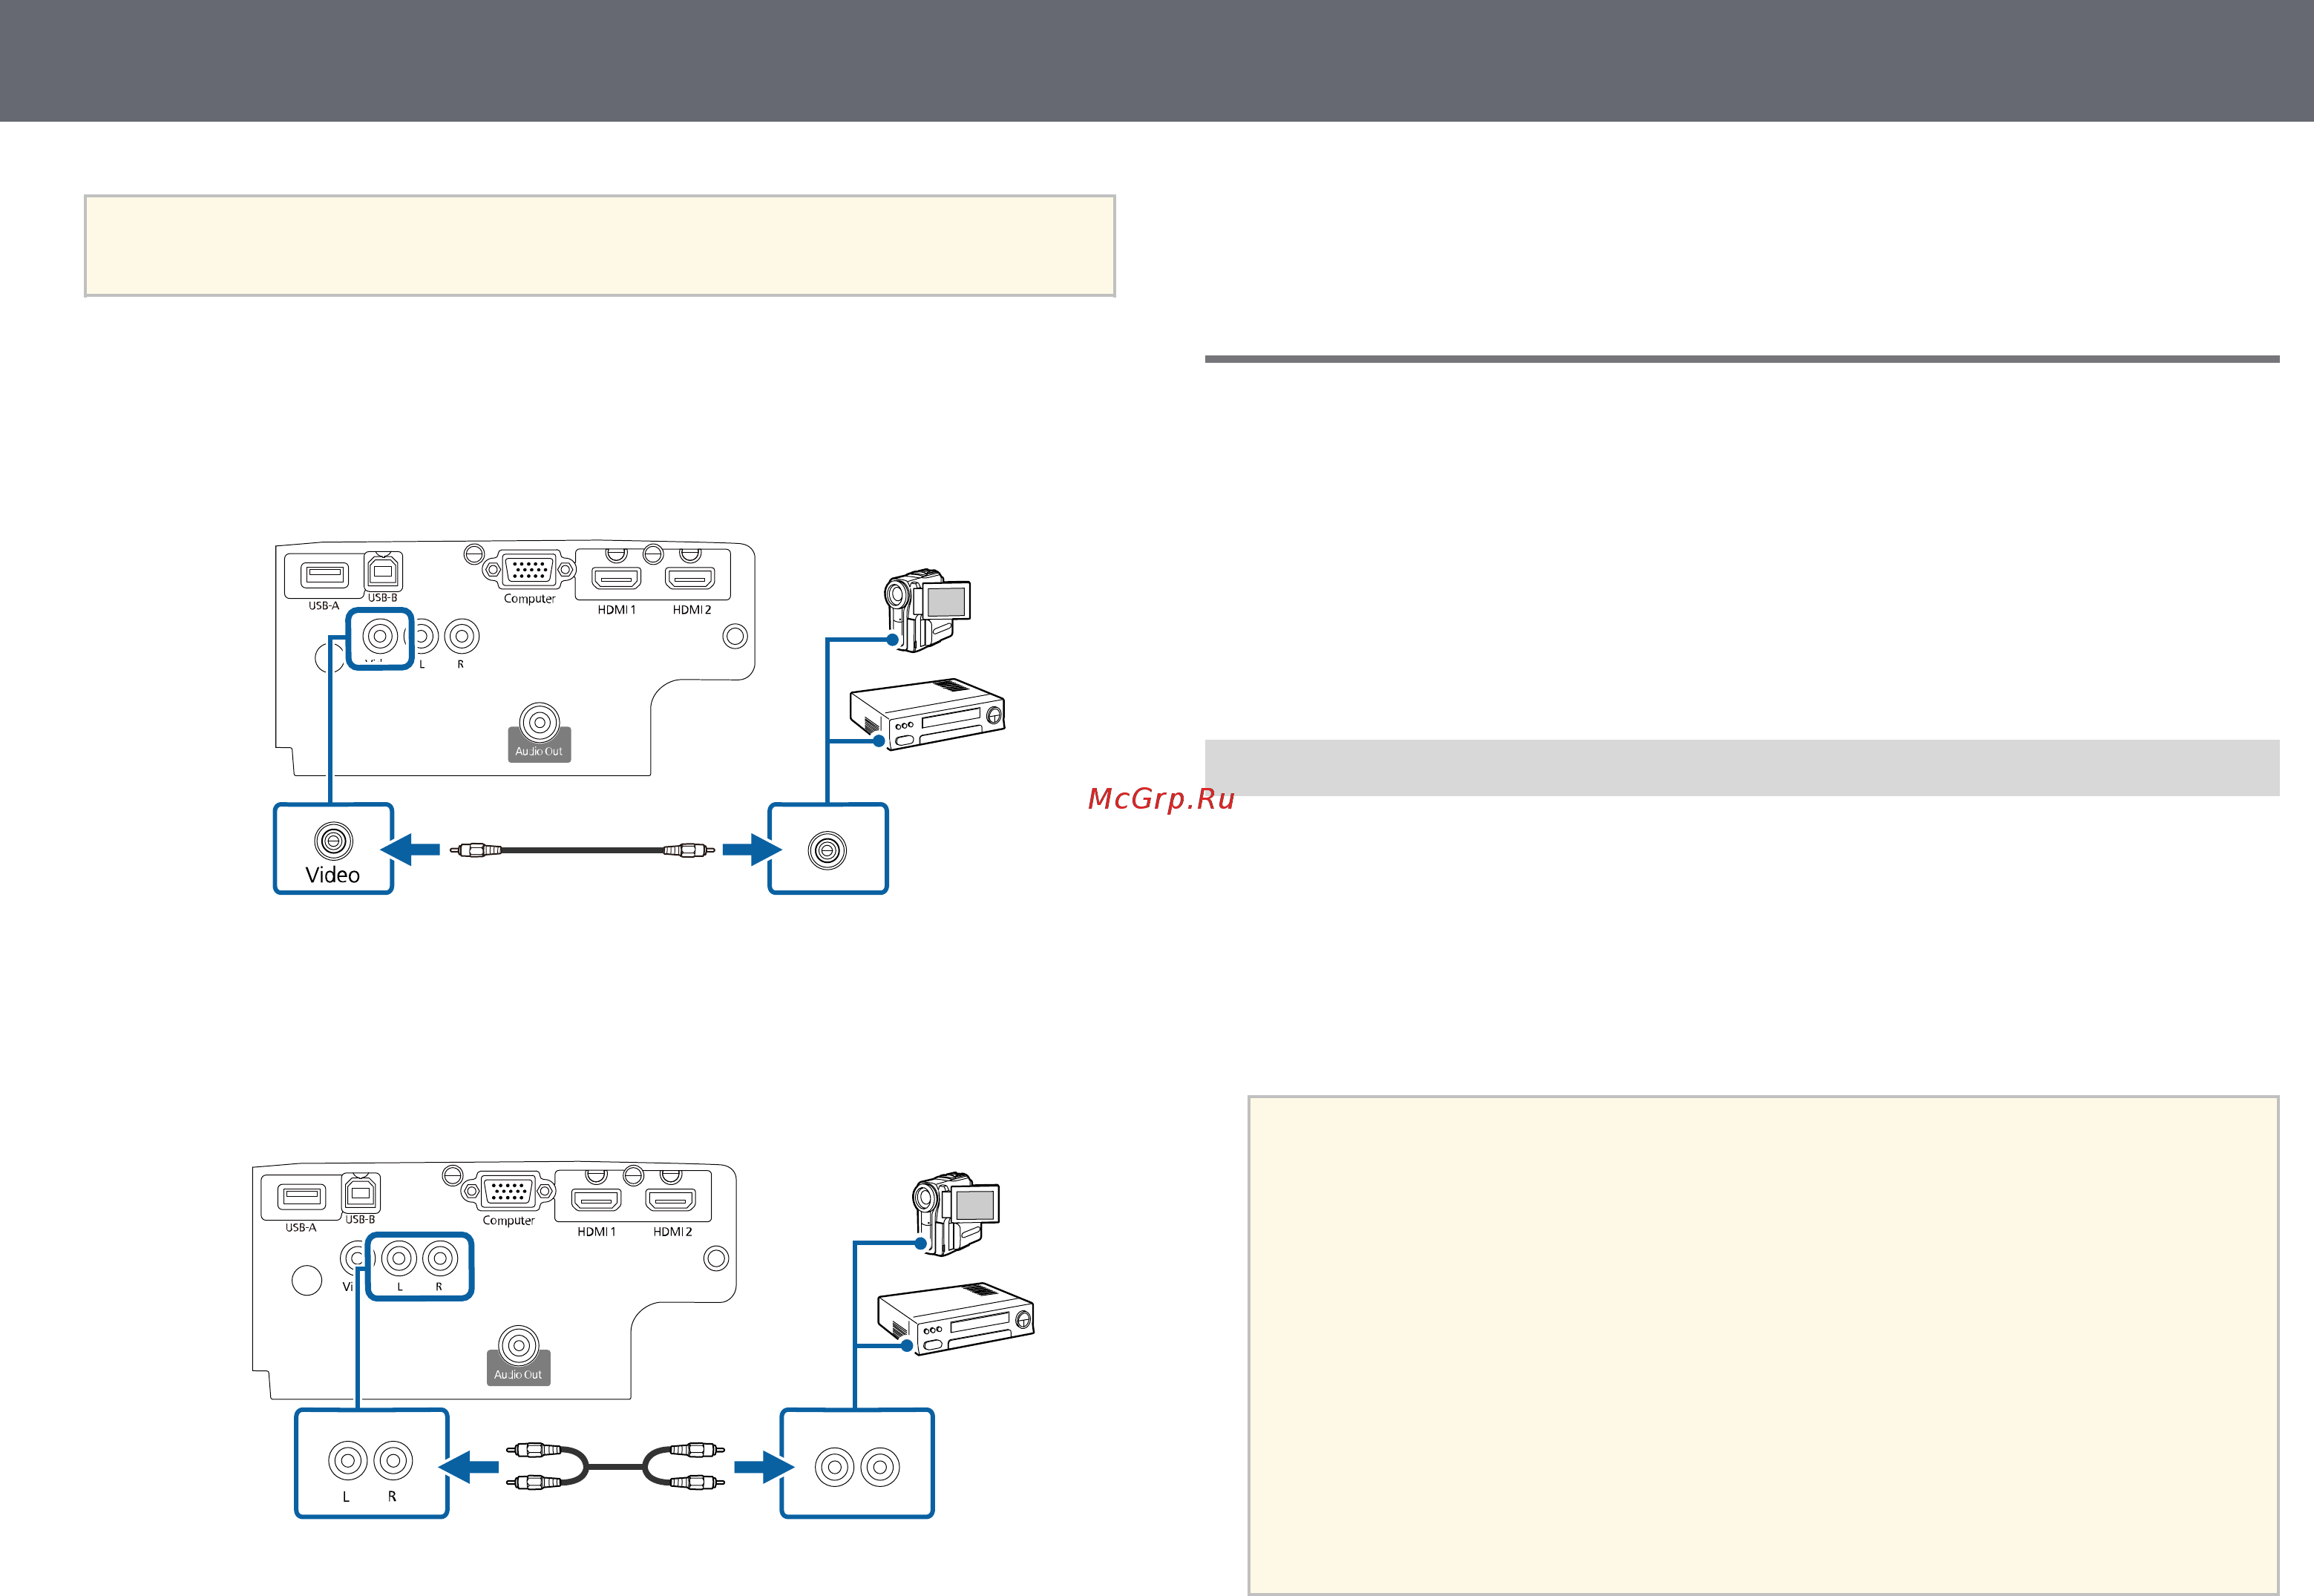The height and width of the screenshot is (1596, 2314).
Task: Click the 'Video' label in the enlarged callout
Action: pyautogui.click(x=333, y=875)
